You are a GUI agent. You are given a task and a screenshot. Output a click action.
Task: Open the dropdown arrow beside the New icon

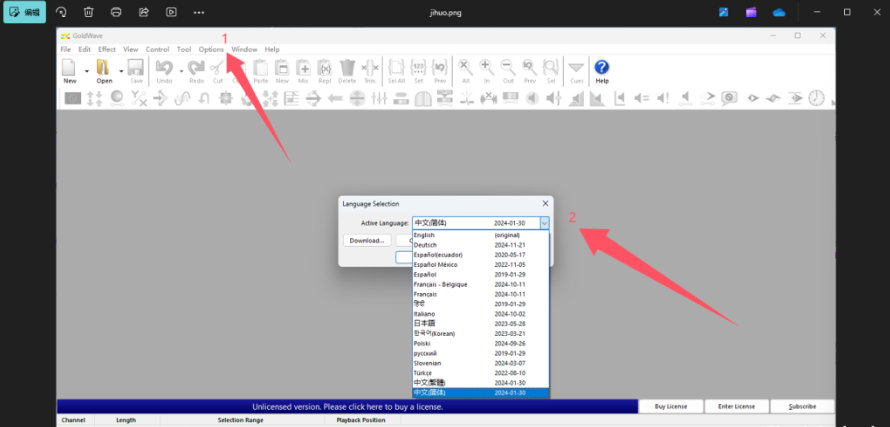[x=86, y=71]
